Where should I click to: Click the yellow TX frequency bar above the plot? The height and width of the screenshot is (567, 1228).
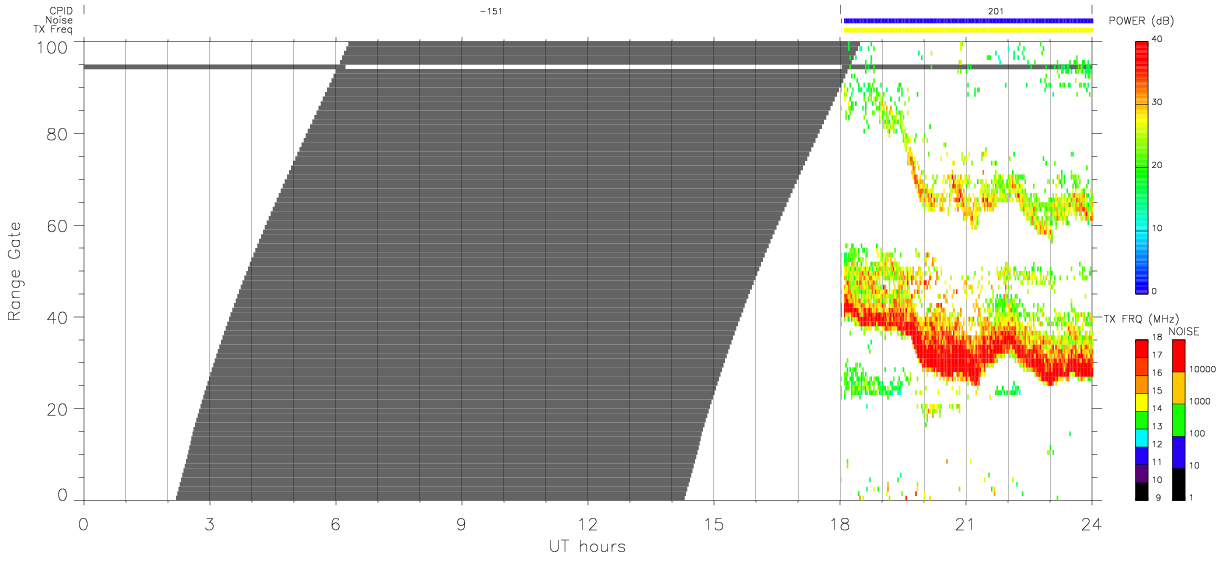967,29
